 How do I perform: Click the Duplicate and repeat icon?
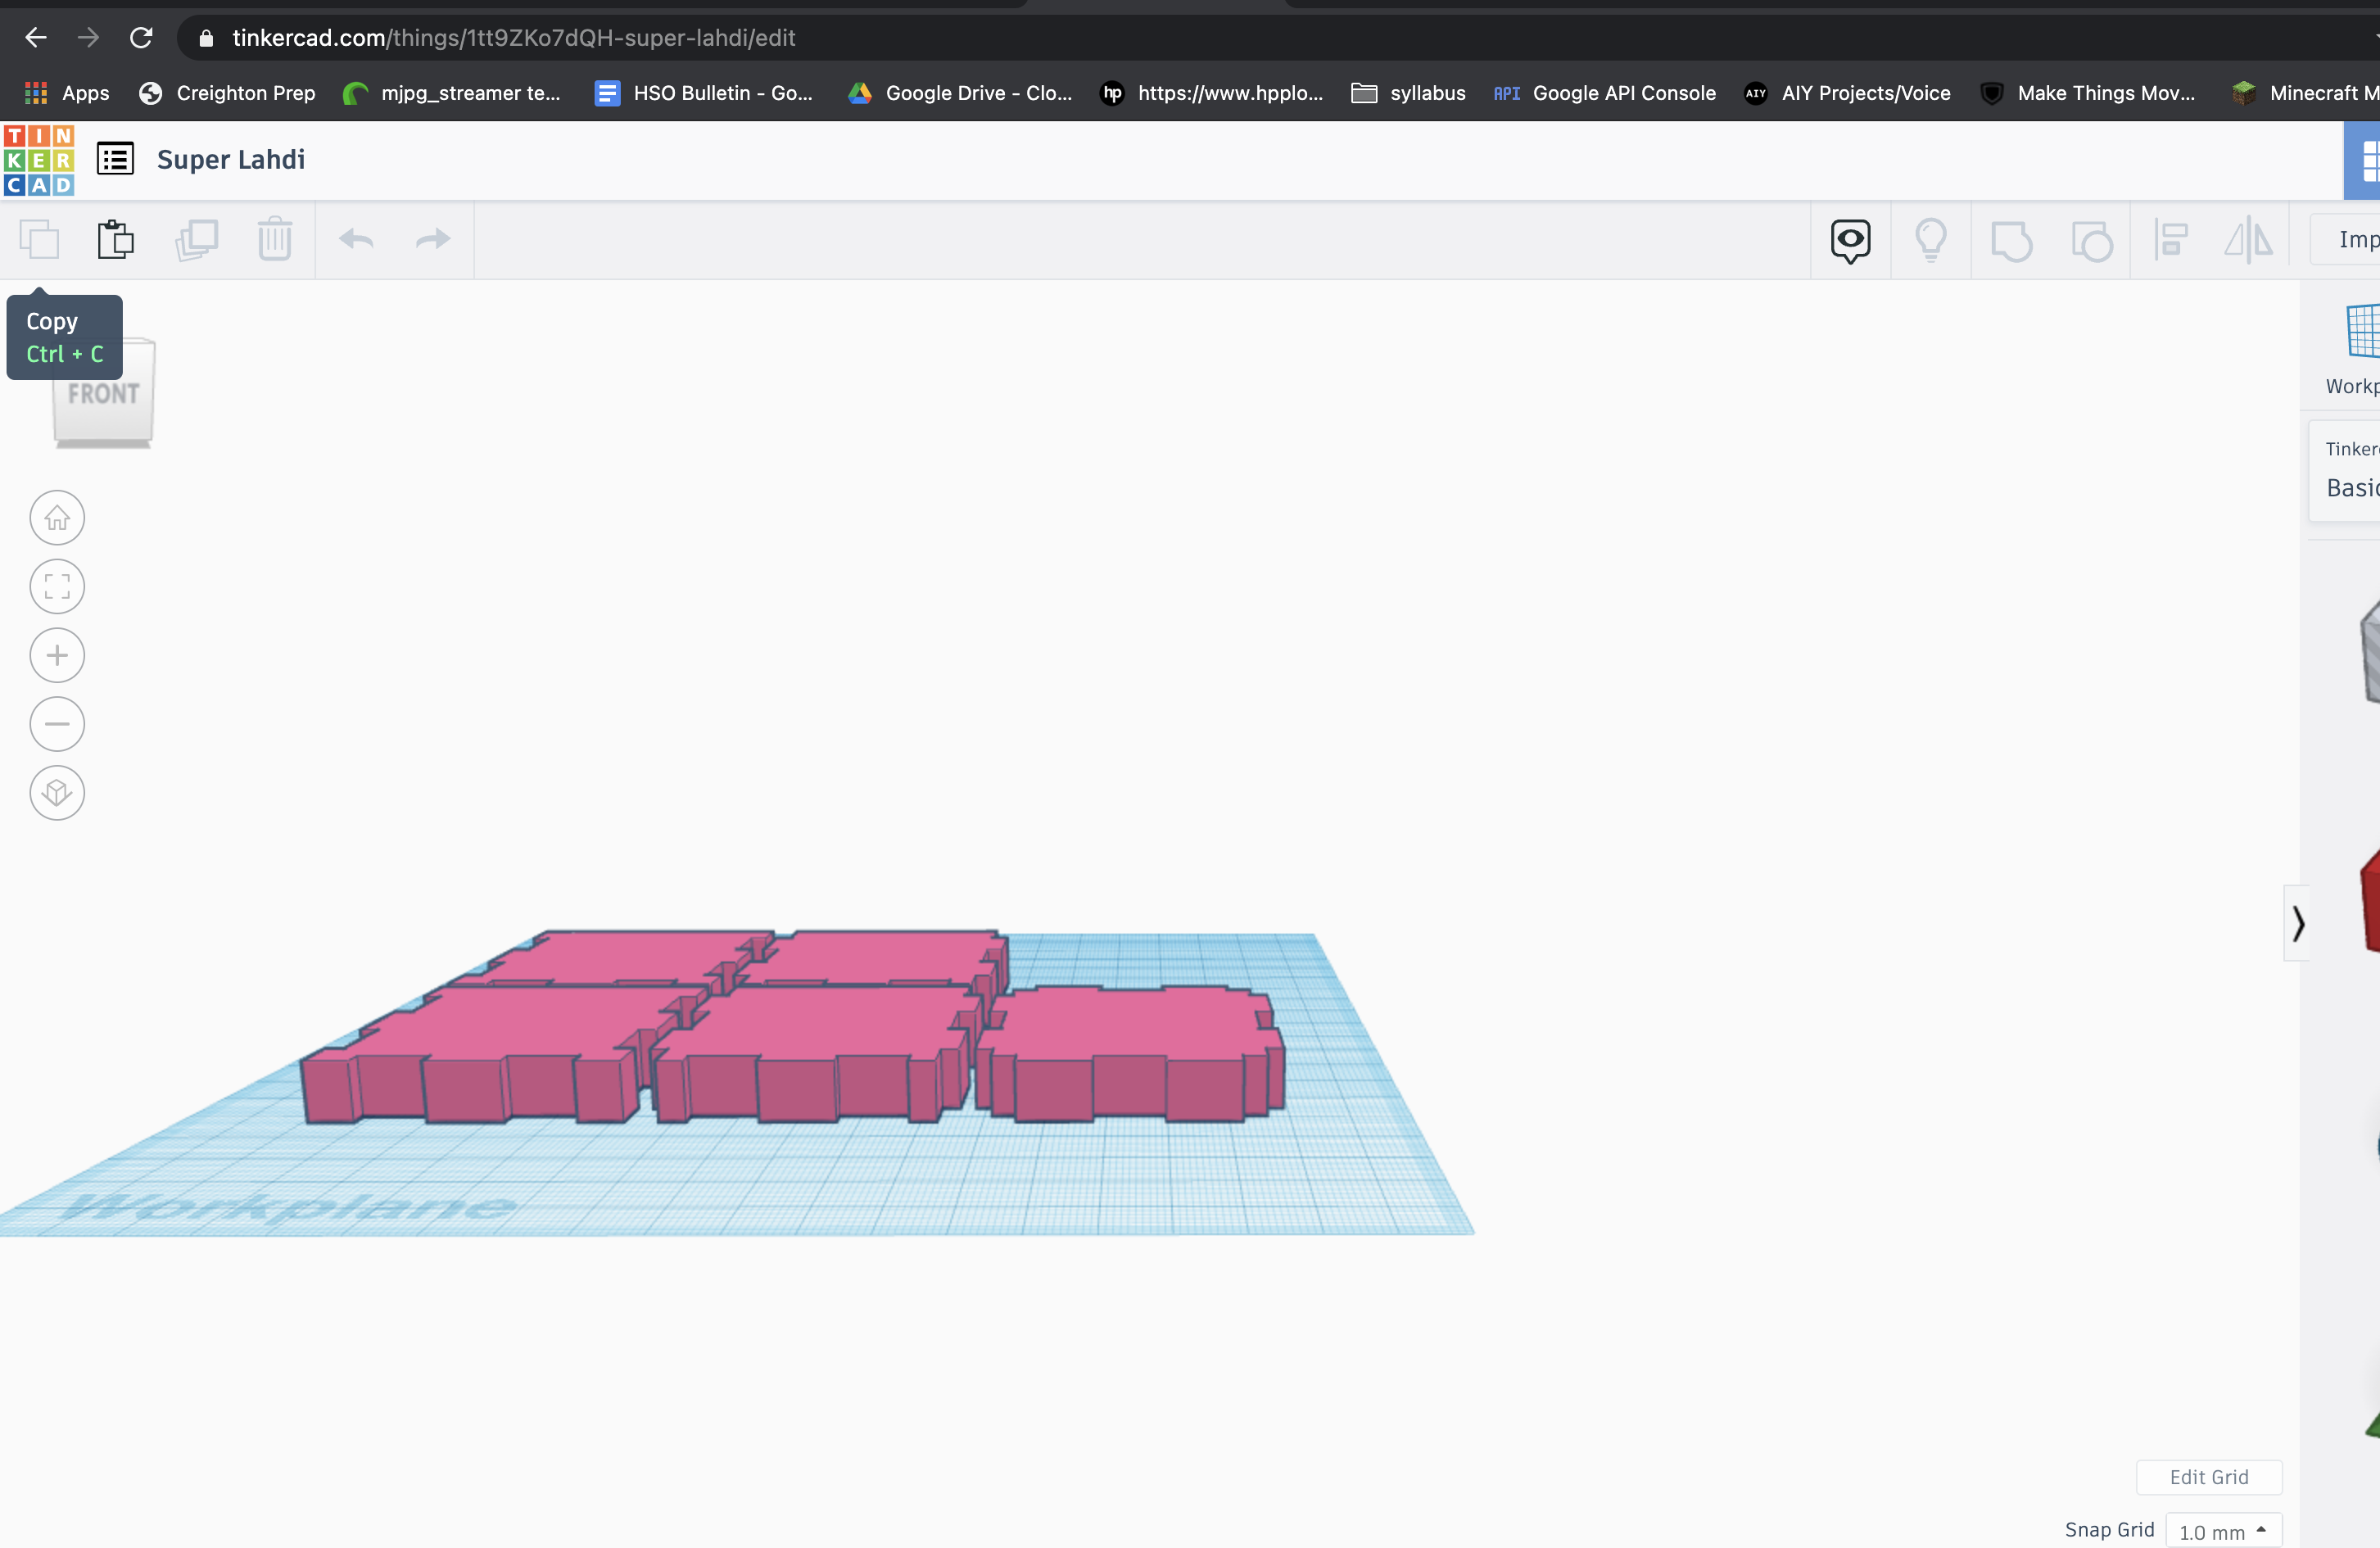coord(196,240)
